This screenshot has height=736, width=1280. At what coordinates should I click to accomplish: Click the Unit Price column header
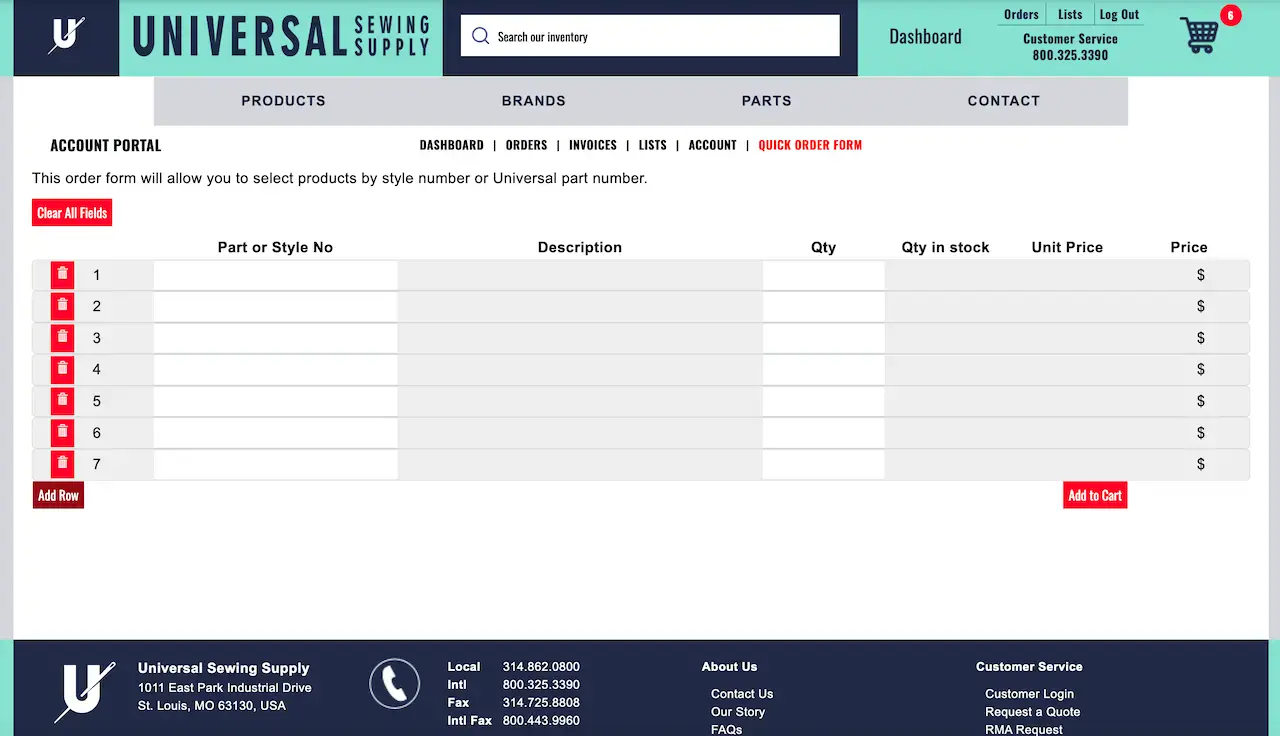pyautogui.click(x=1067, y=247)
